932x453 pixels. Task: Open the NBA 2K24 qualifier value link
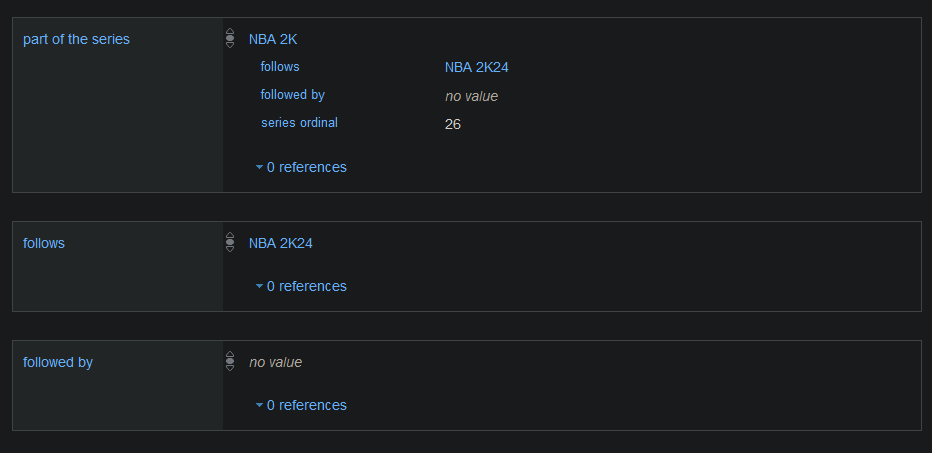pos(477,67)
